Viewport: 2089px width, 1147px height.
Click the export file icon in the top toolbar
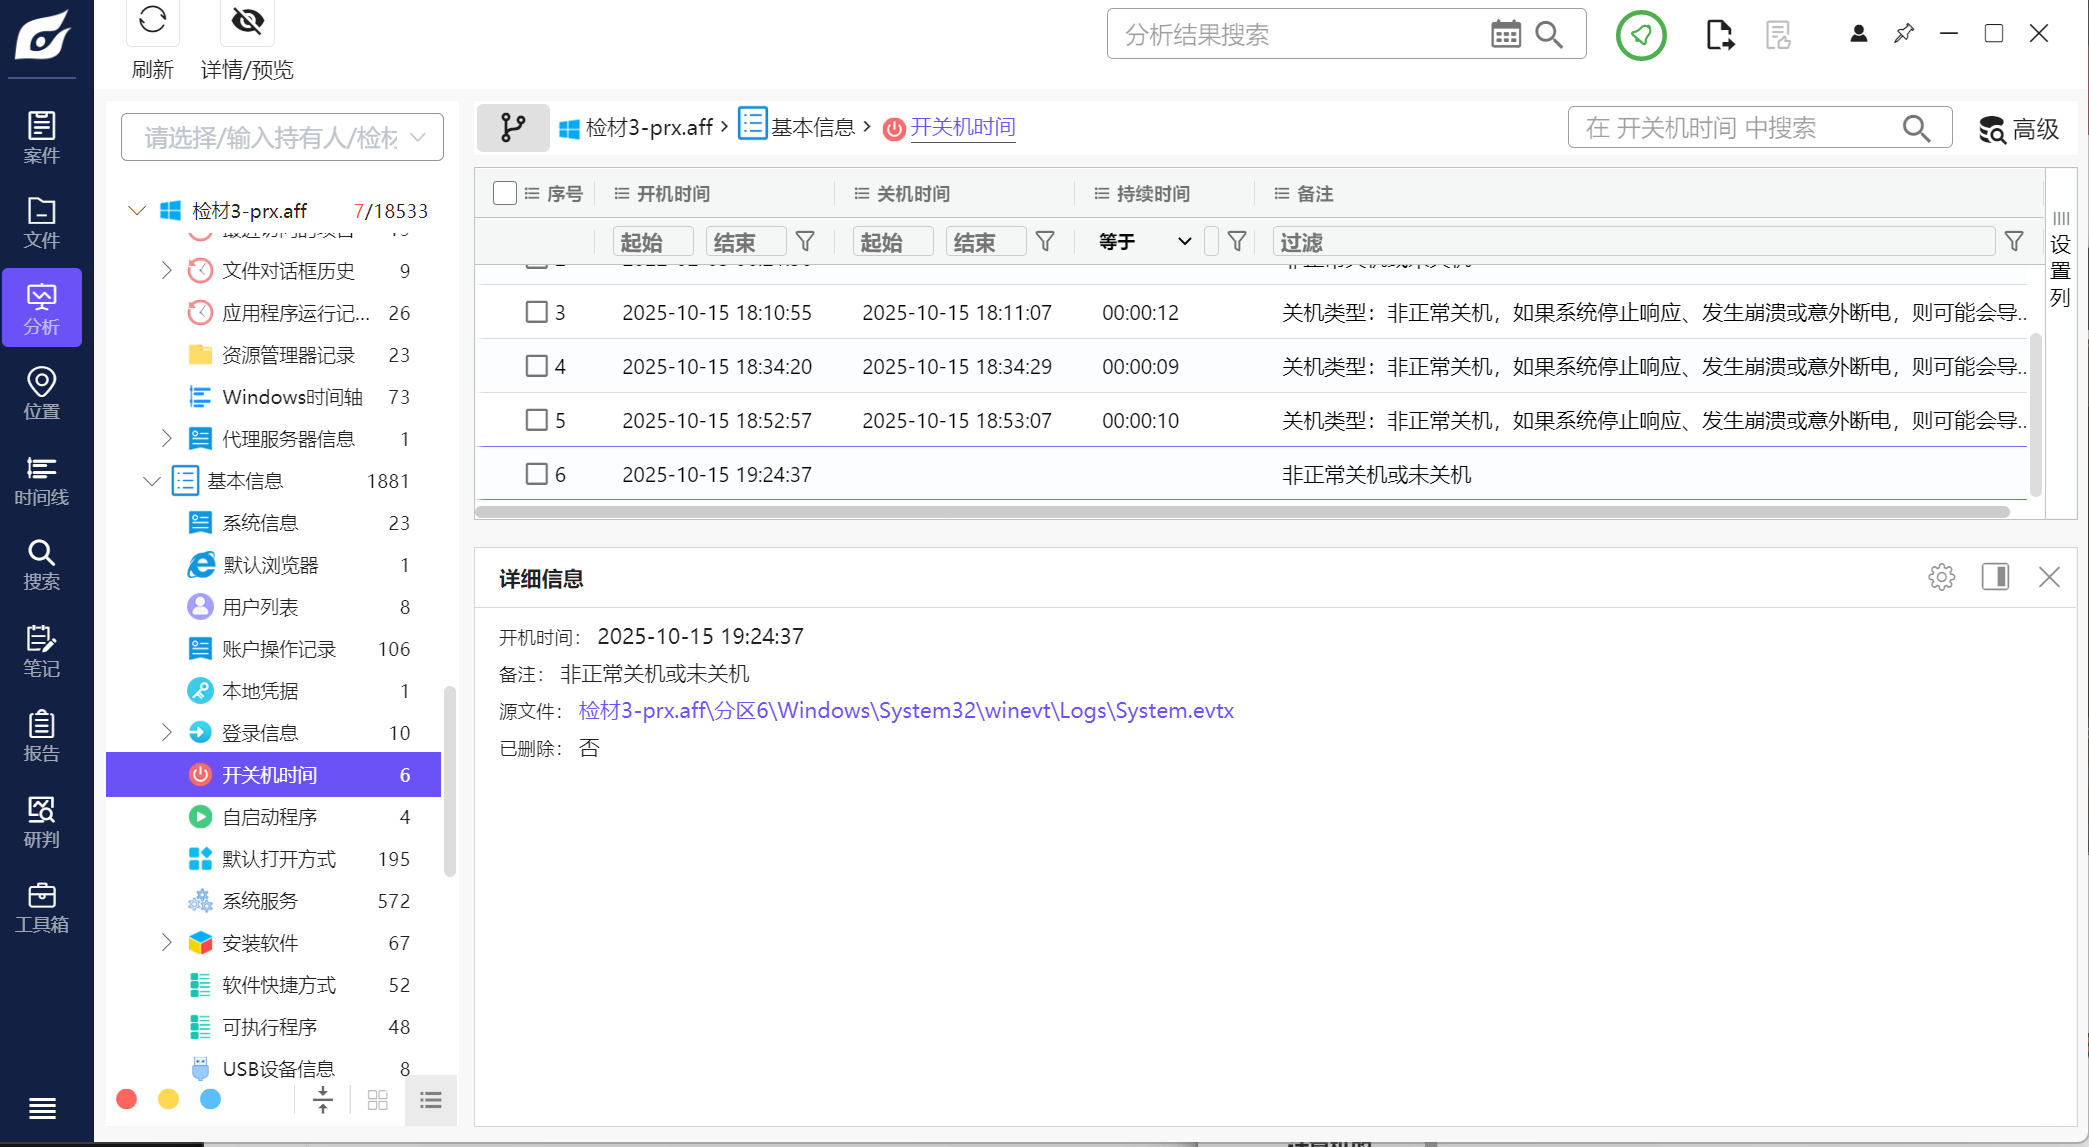click(x=1719, y=35)
